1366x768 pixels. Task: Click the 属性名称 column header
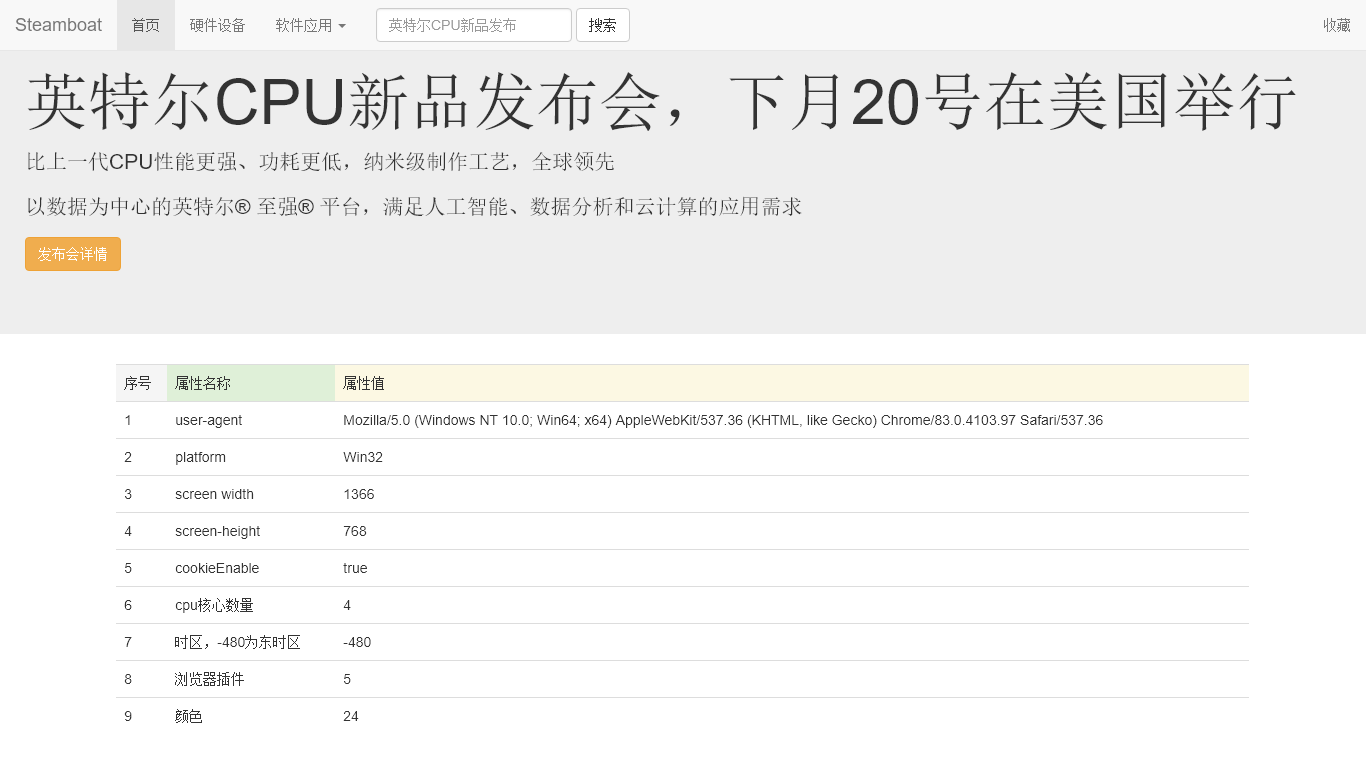pos(251,383)
